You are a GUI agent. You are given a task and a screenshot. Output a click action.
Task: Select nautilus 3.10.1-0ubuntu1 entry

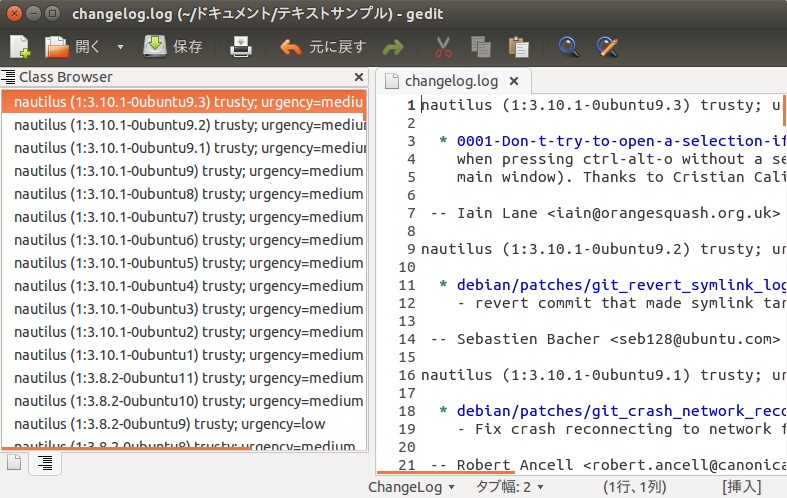[184, 355]
